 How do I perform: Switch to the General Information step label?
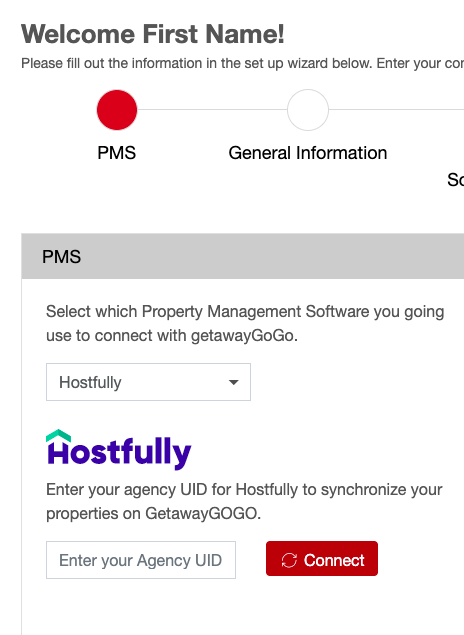tap(308, 153)
